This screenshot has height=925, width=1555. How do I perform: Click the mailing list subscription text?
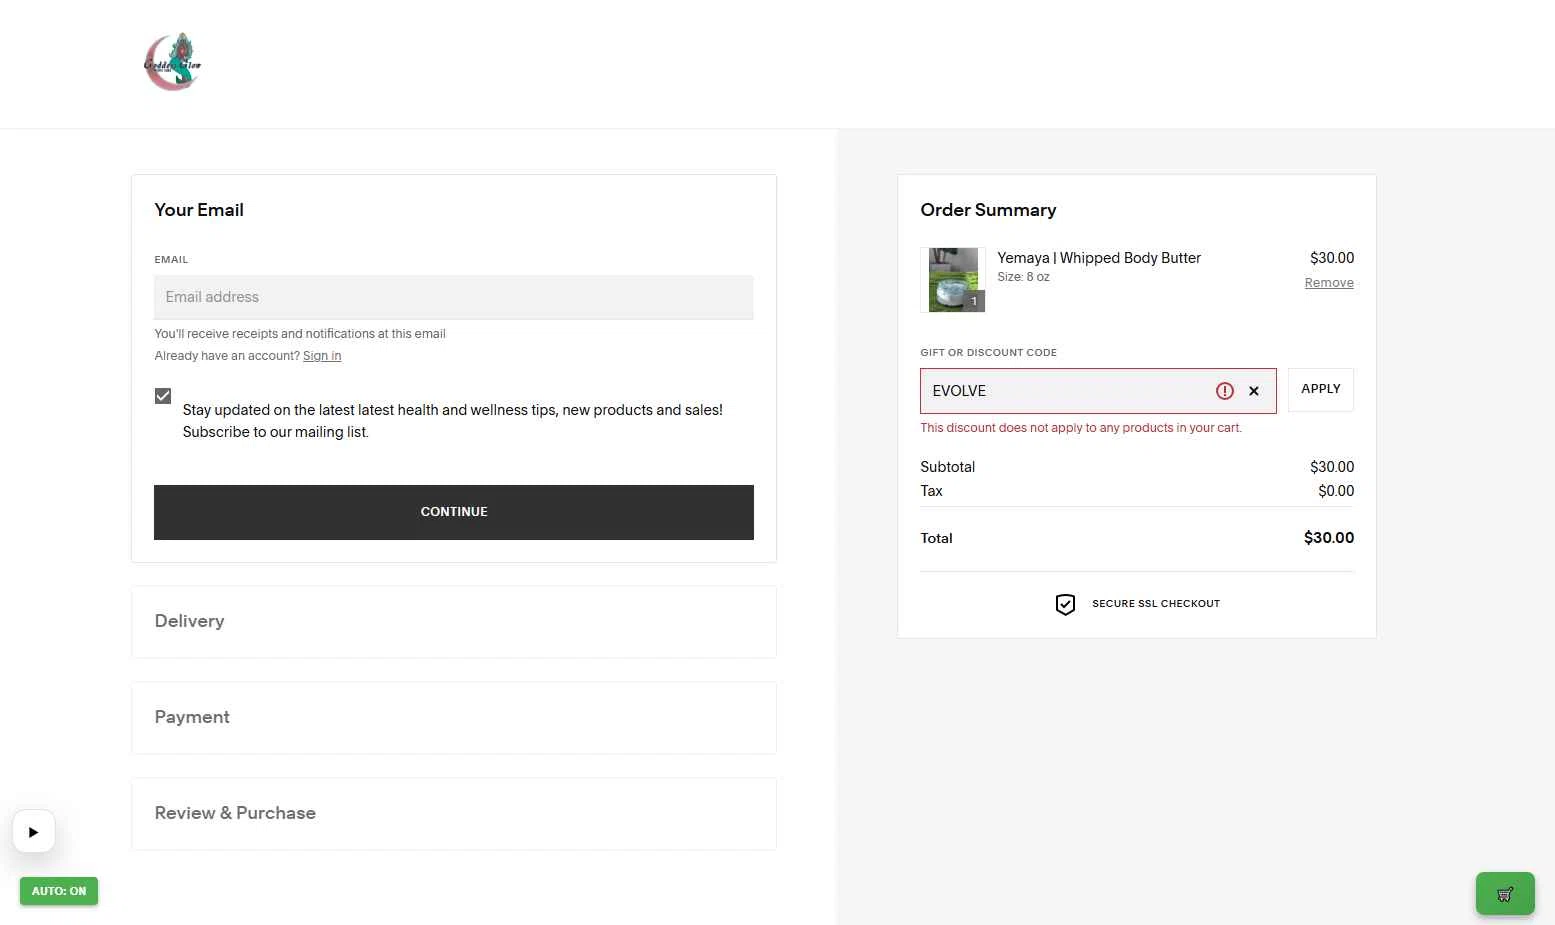tap(452, 421)
